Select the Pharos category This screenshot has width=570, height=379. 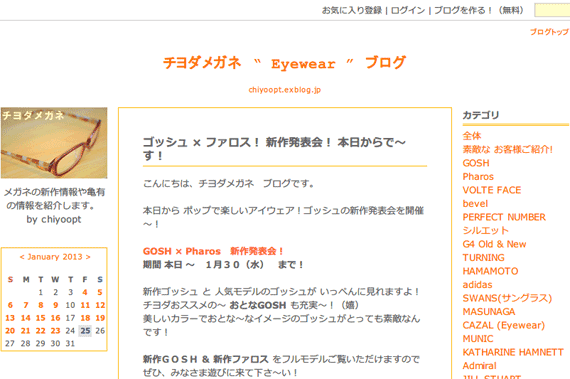point(478,177)
